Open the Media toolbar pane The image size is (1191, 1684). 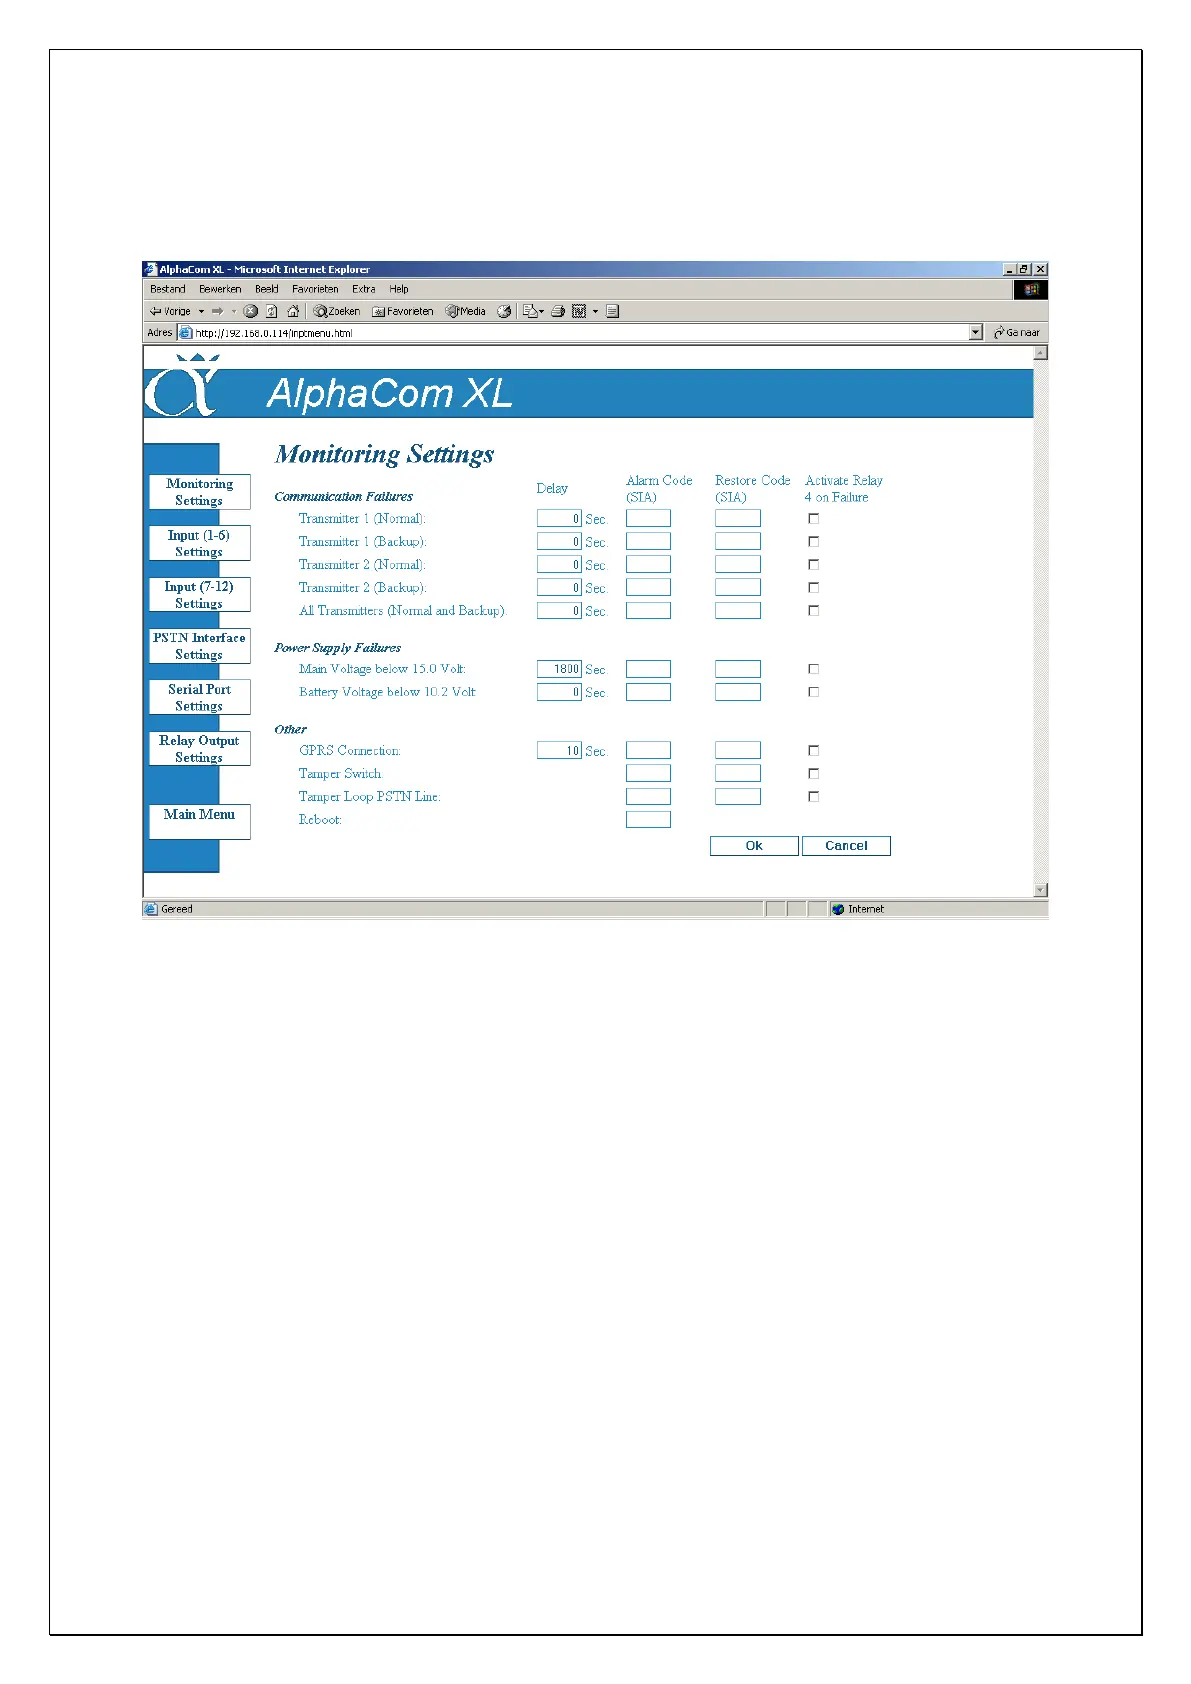tap(466, 311)
